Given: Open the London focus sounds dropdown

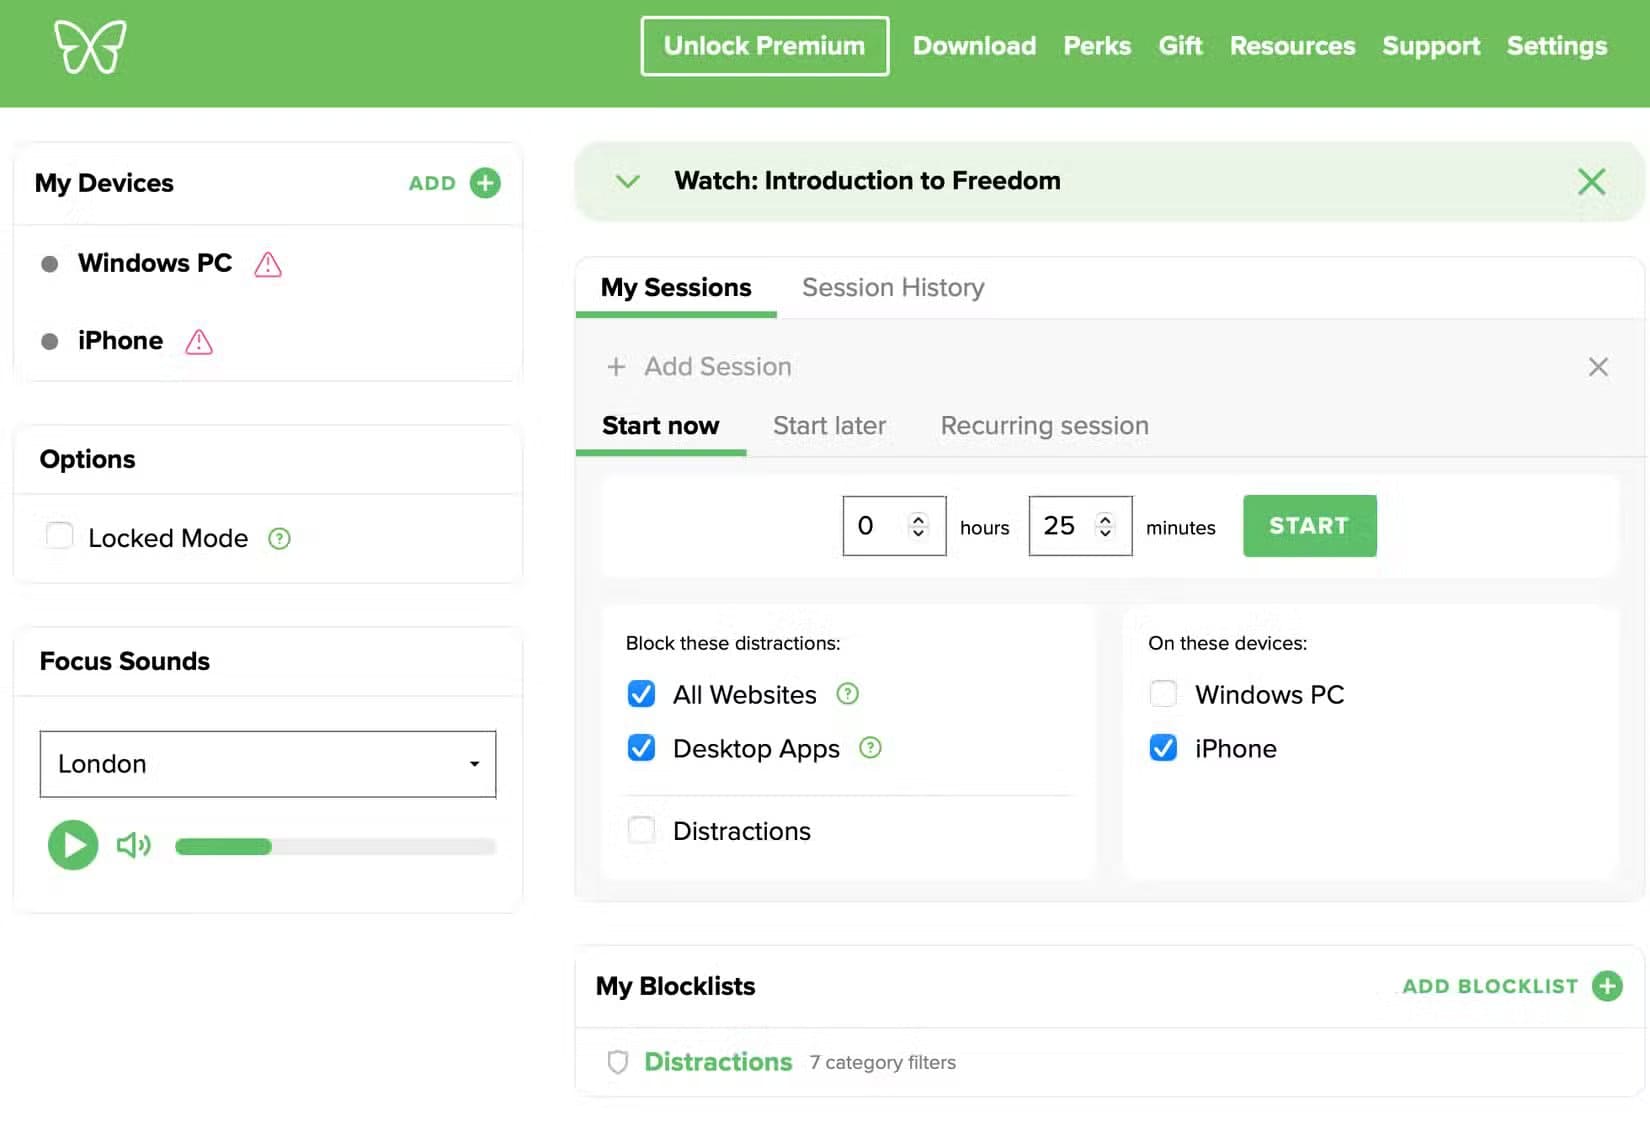Looking at the screenshot, I should 268,764.
